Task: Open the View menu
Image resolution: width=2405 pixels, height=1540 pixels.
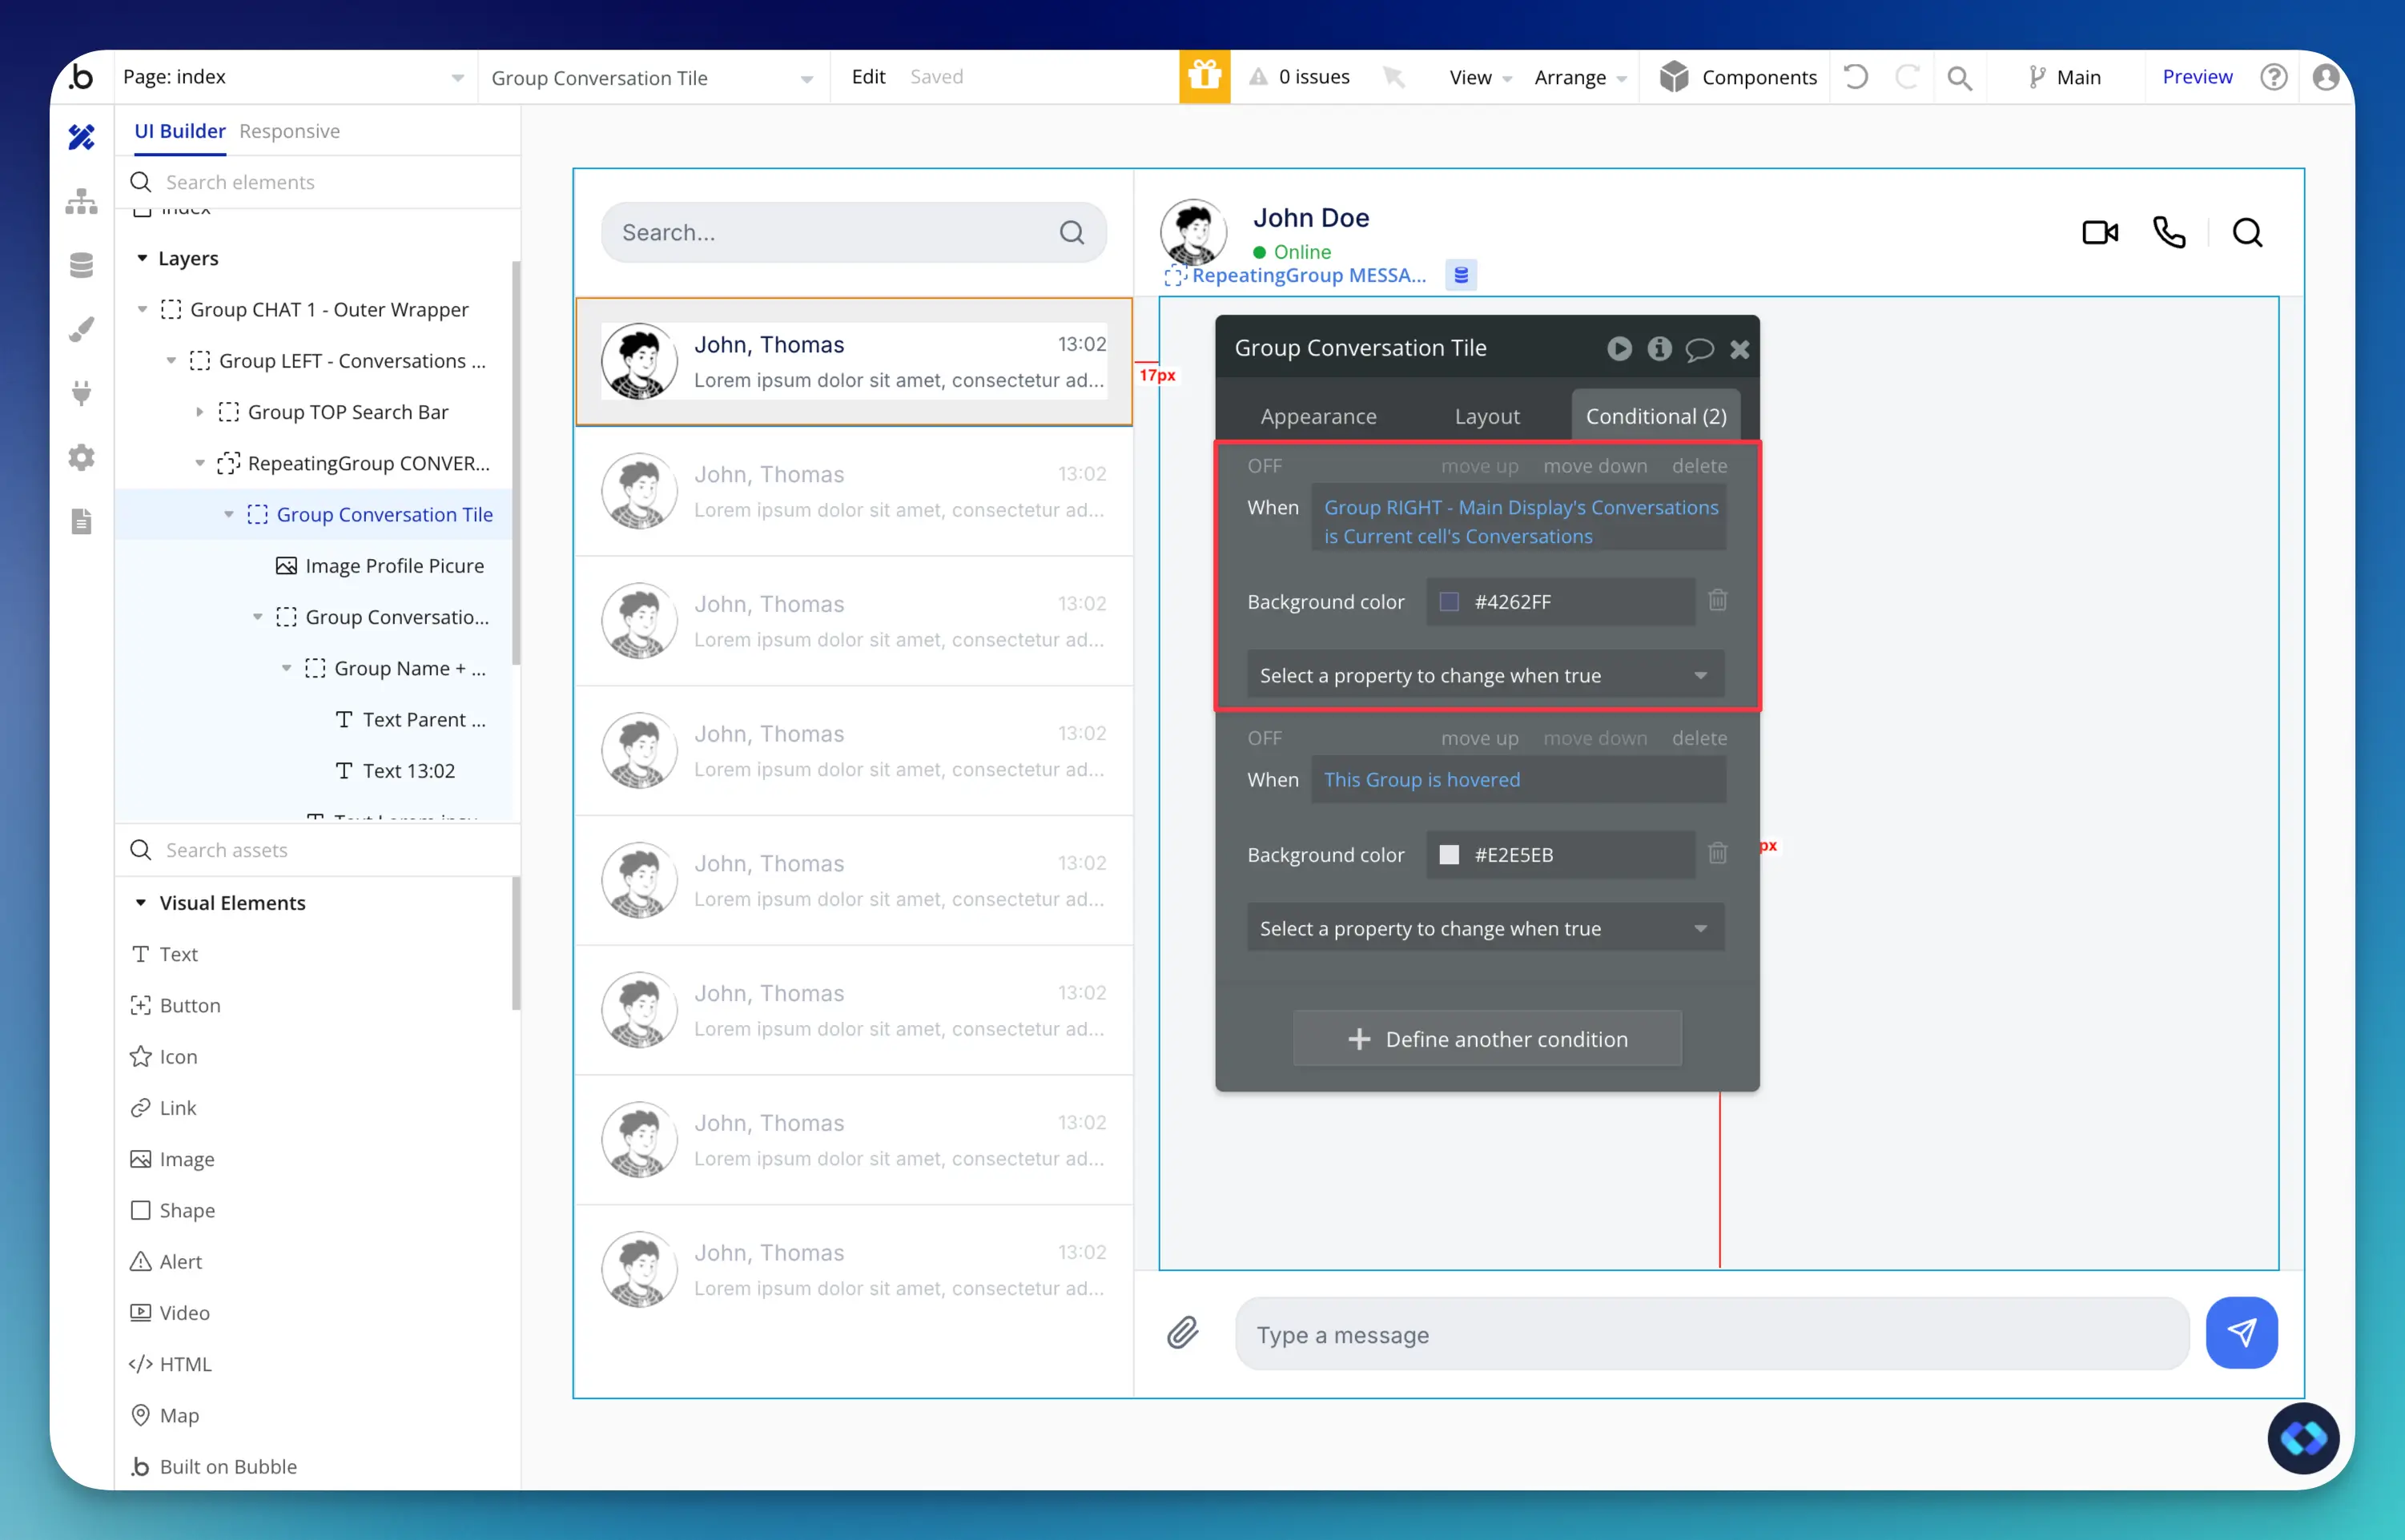Action: tap(1480, 77)
